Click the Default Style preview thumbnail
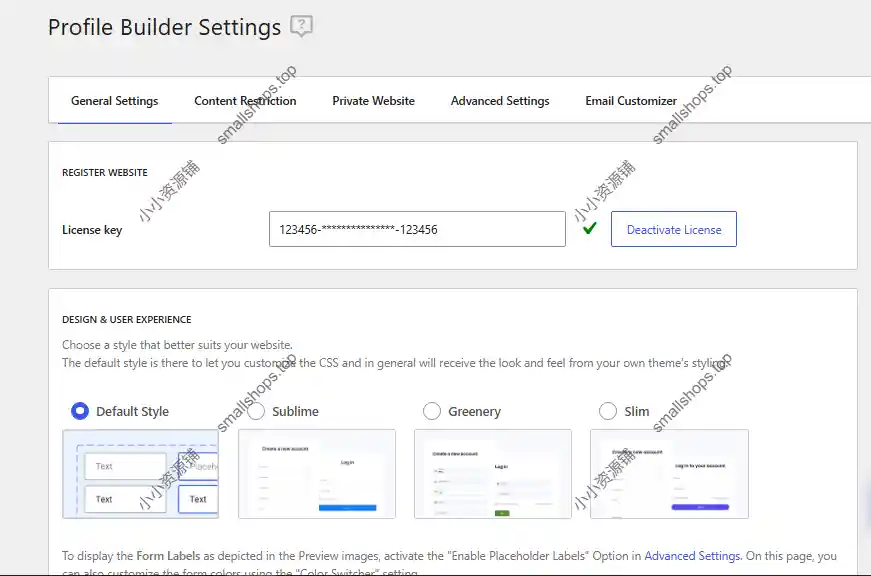 click(x=141, y=474)
